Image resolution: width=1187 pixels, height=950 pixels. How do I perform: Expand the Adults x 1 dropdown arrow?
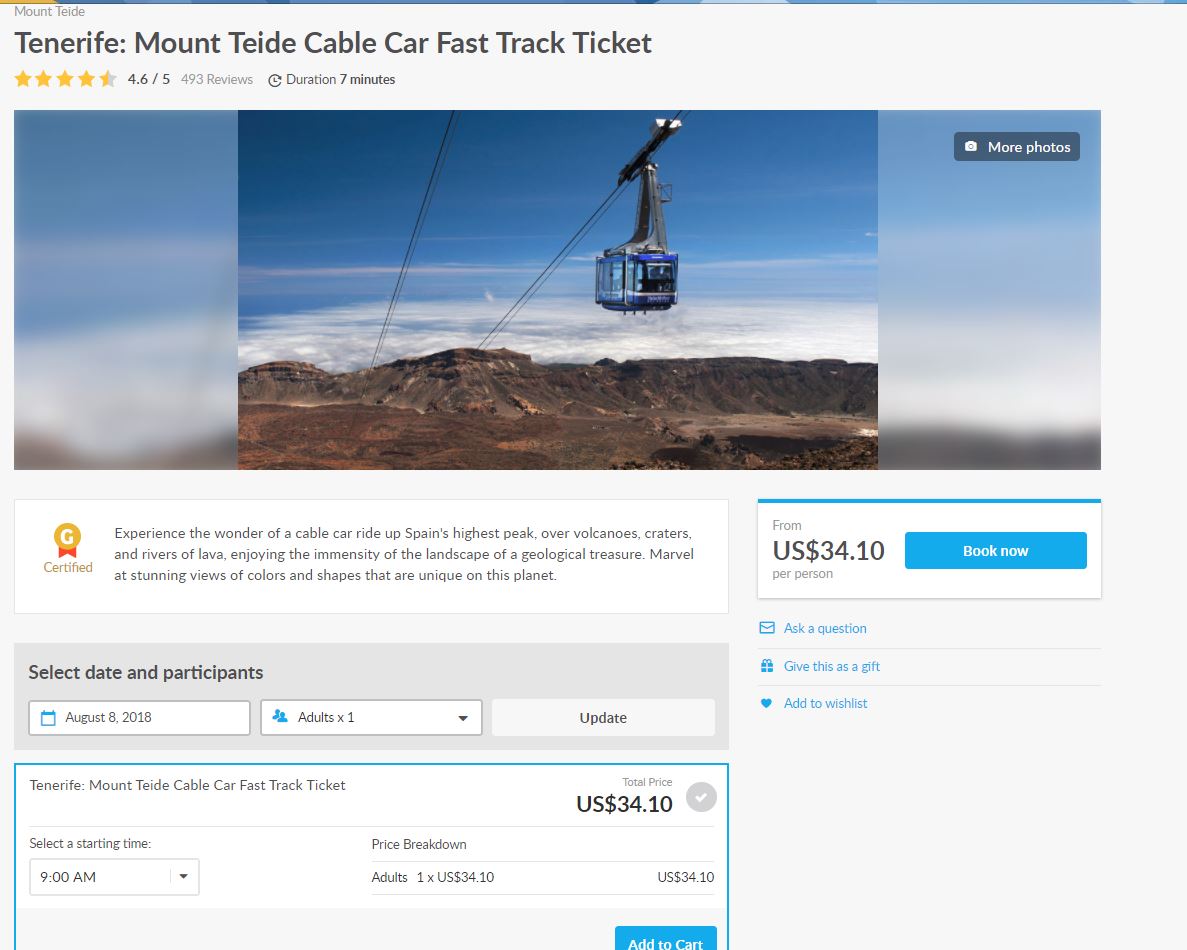pos(463,718)
